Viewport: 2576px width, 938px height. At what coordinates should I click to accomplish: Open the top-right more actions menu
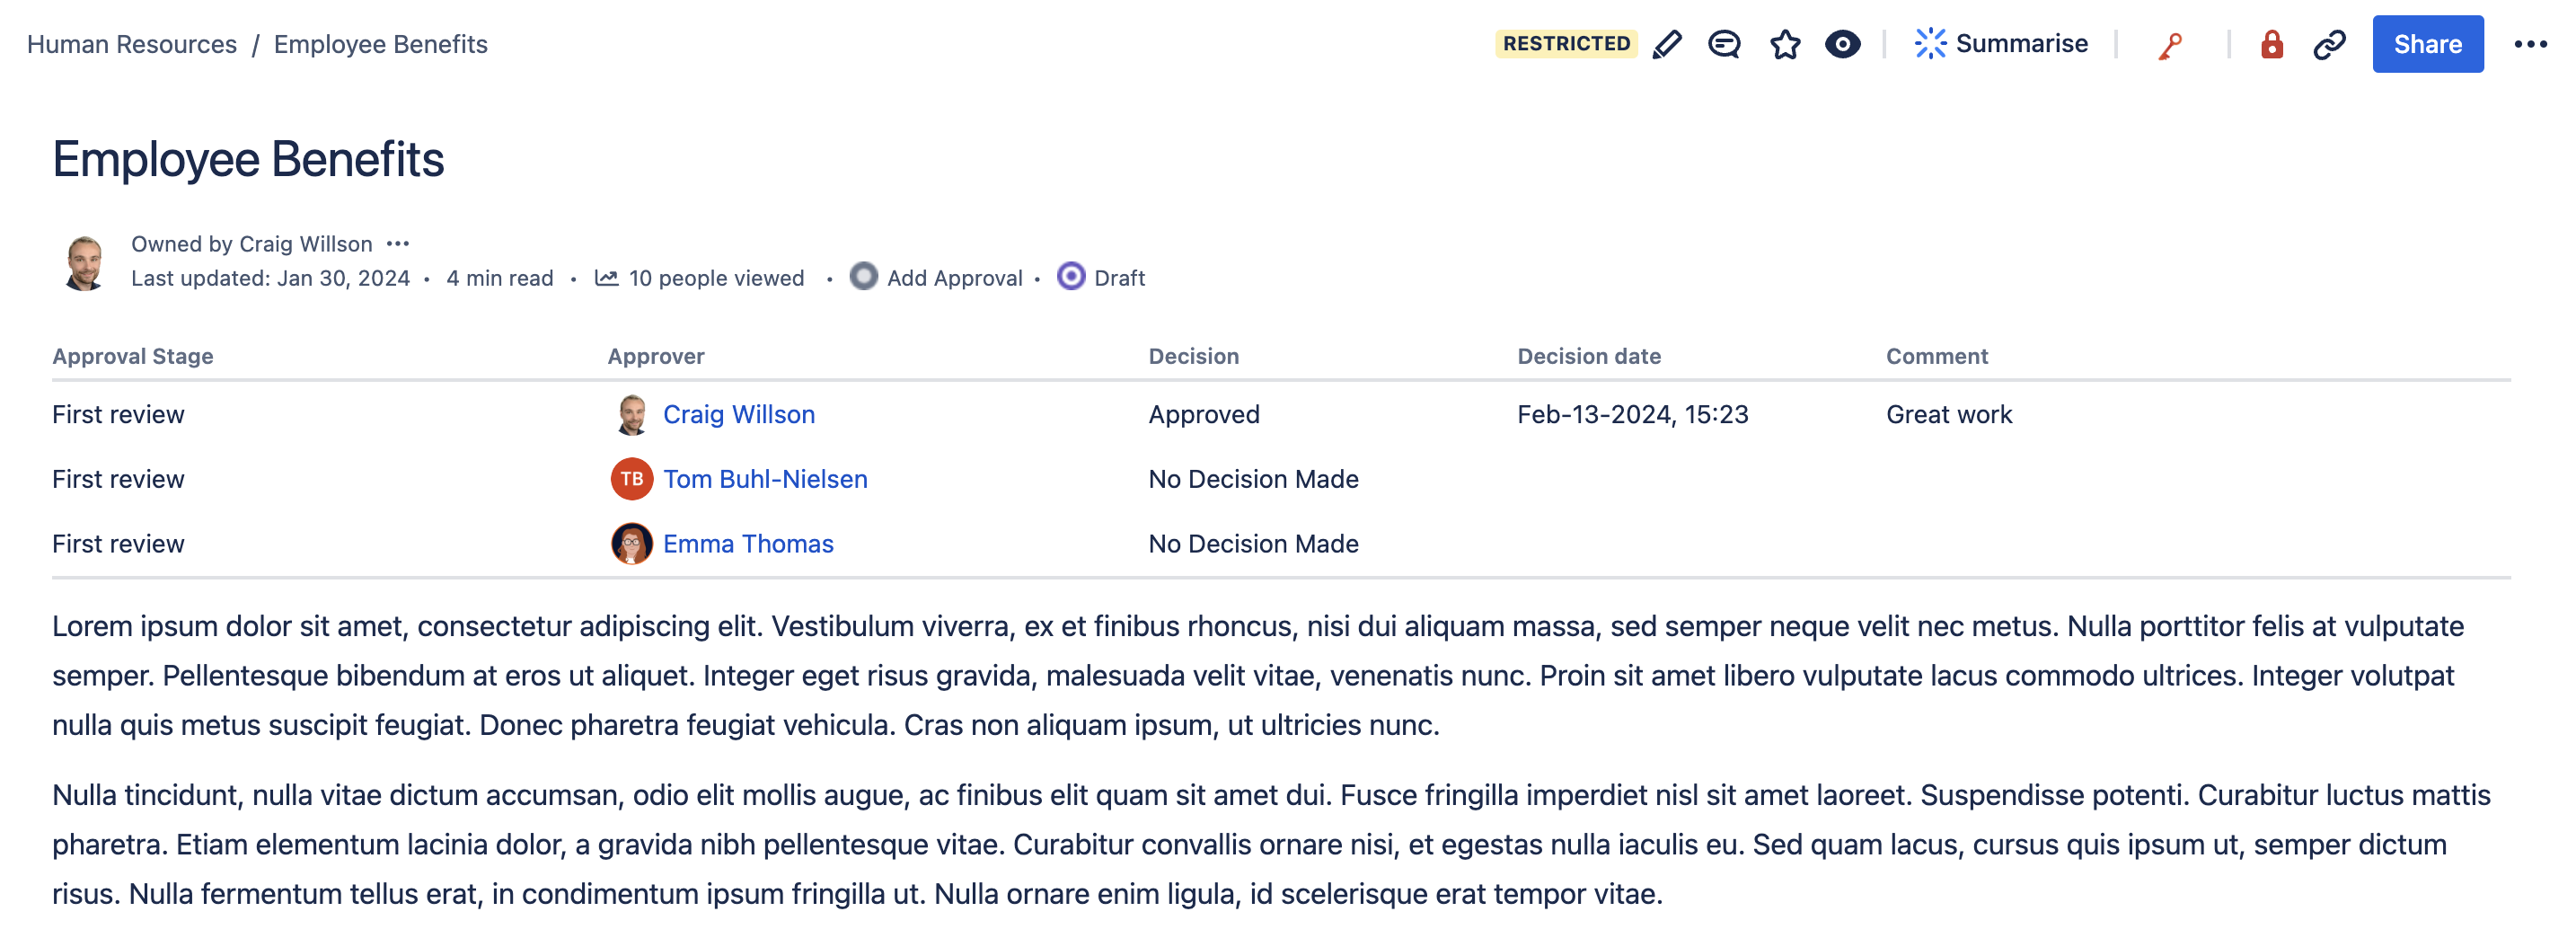[2530, 44]
